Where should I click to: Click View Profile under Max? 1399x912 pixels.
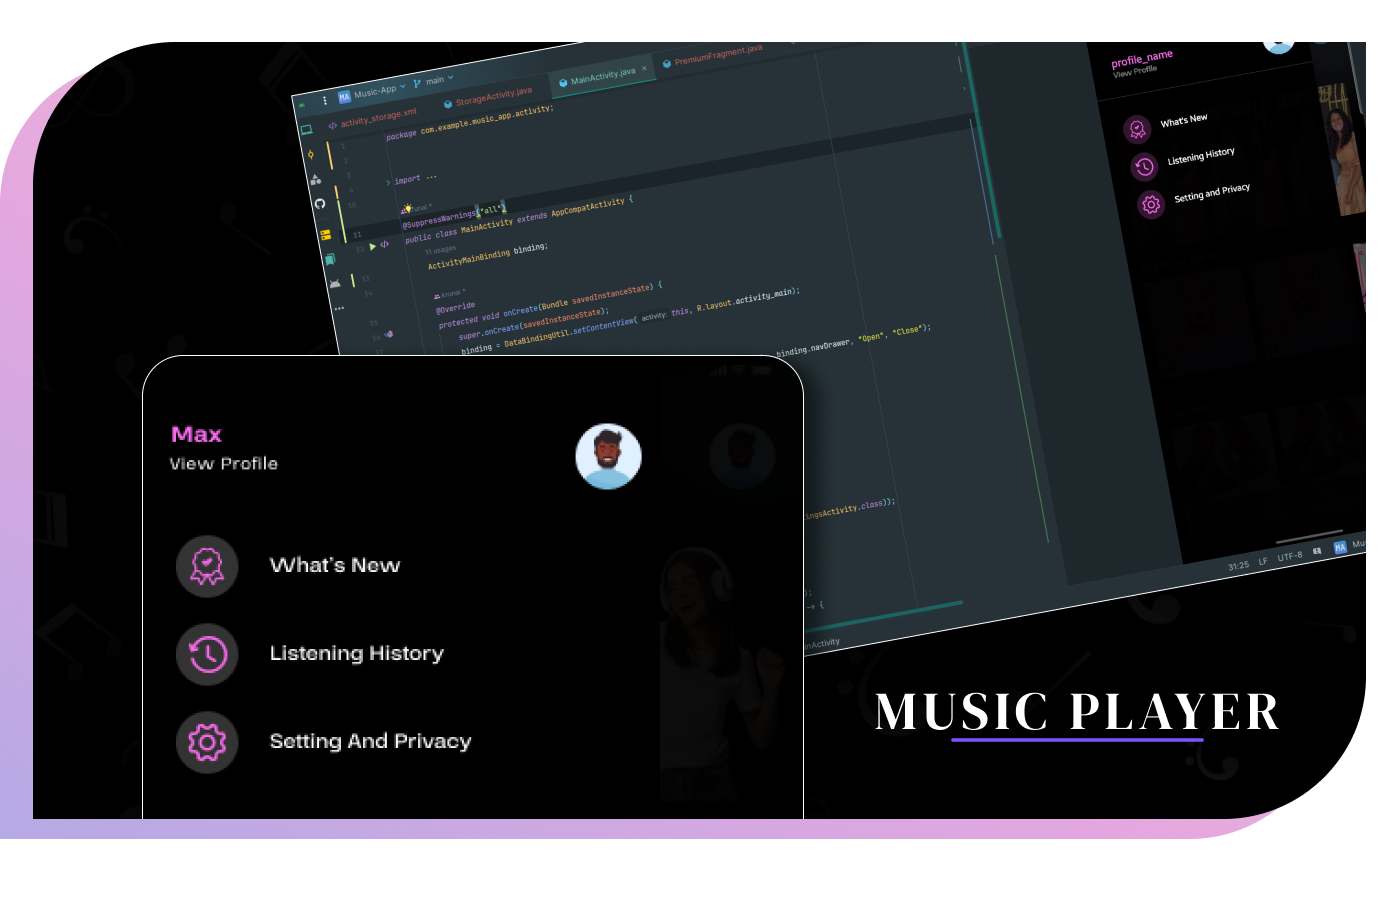(224, 464)
